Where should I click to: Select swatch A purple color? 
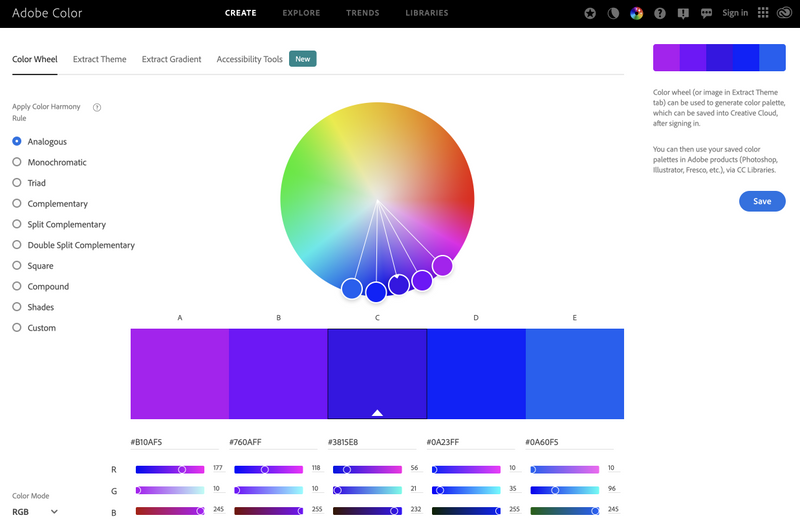[180, 373]
